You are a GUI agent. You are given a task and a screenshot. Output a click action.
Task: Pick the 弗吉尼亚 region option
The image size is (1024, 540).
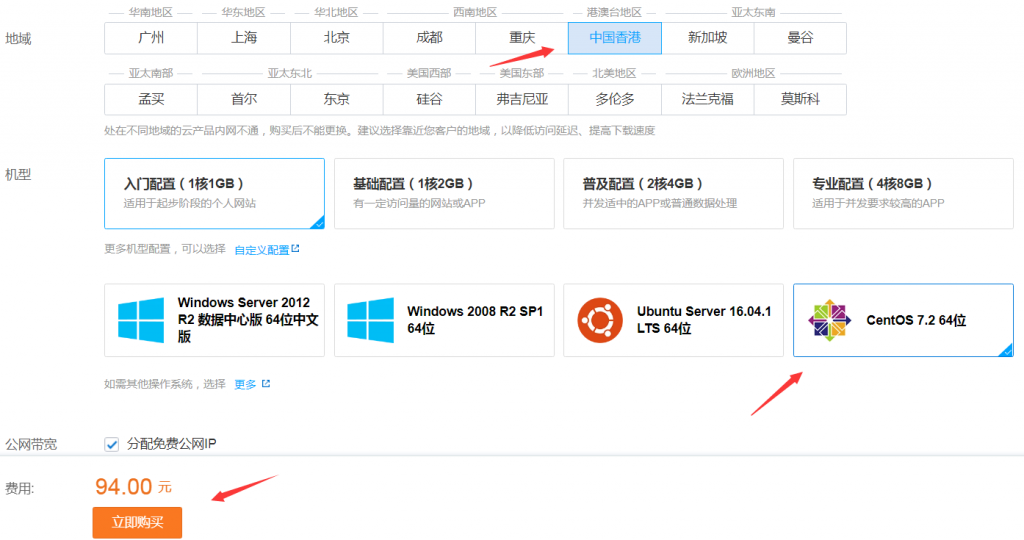(522, 99)
